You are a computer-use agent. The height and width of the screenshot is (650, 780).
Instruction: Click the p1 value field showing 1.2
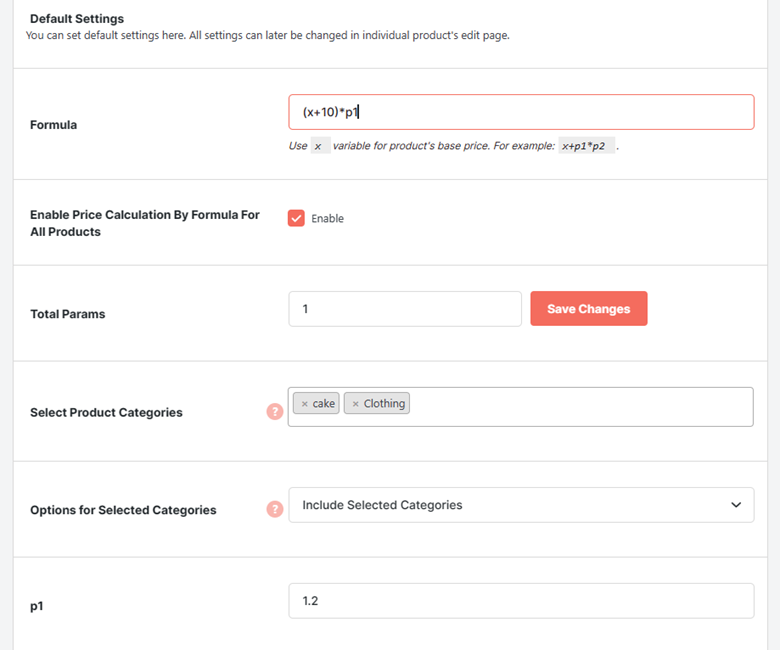[521, 601]
